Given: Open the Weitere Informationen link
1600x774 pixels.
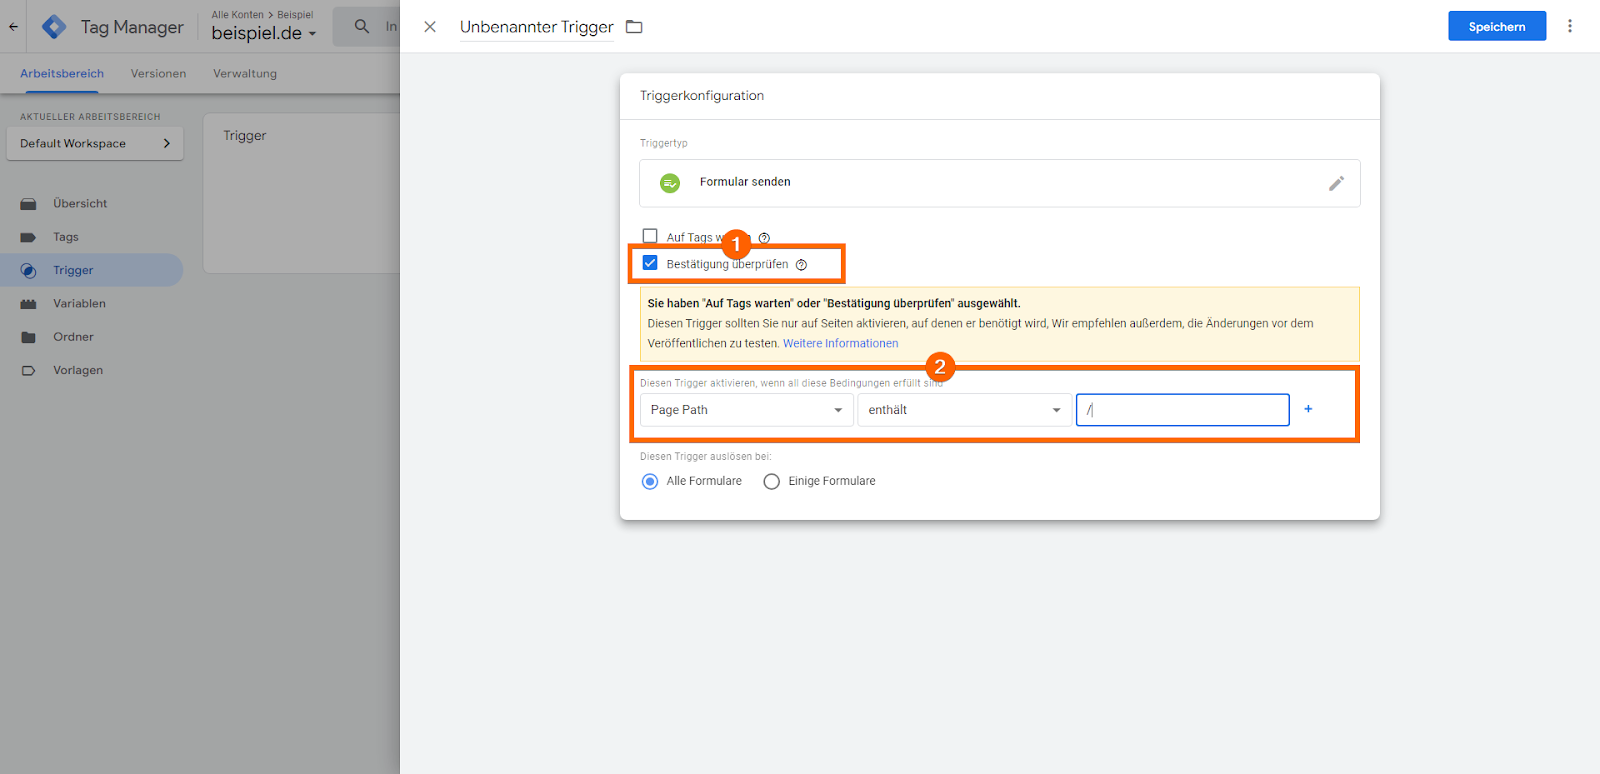Looking at the screenshot, I should (x=840, y=343).
